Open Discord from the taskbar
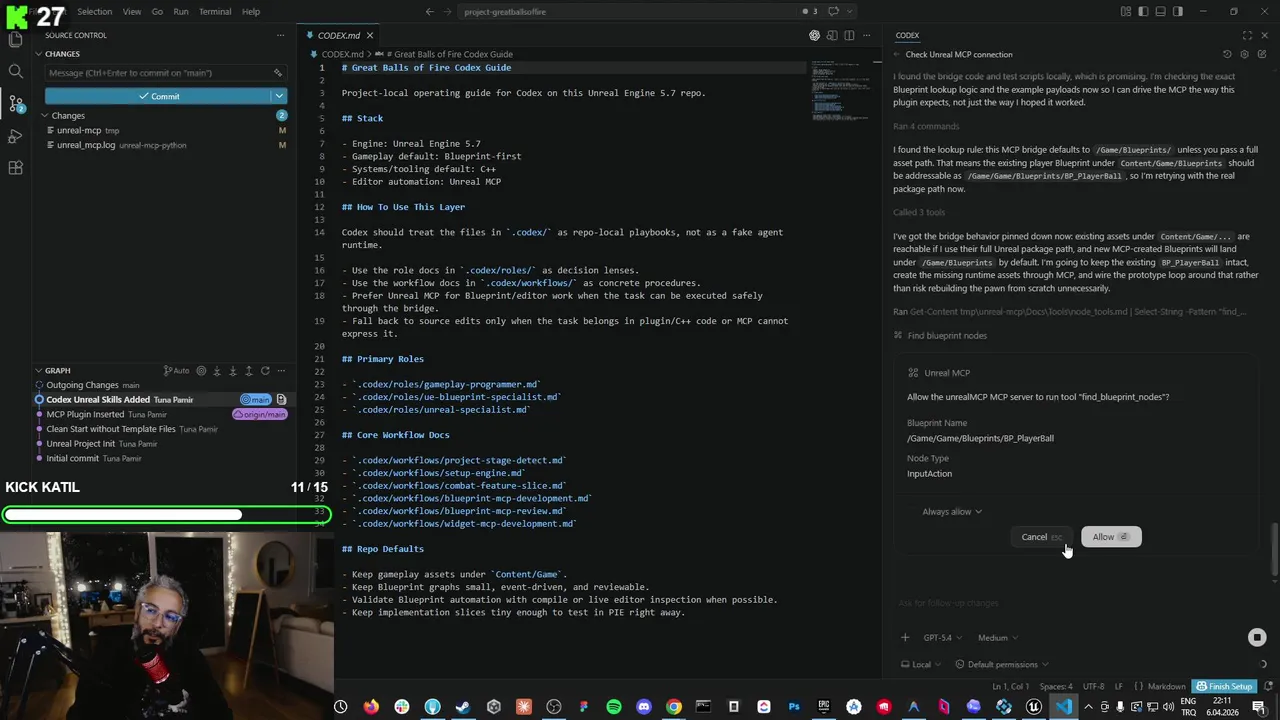This screenshot has width=1280, height=720. 643,707
